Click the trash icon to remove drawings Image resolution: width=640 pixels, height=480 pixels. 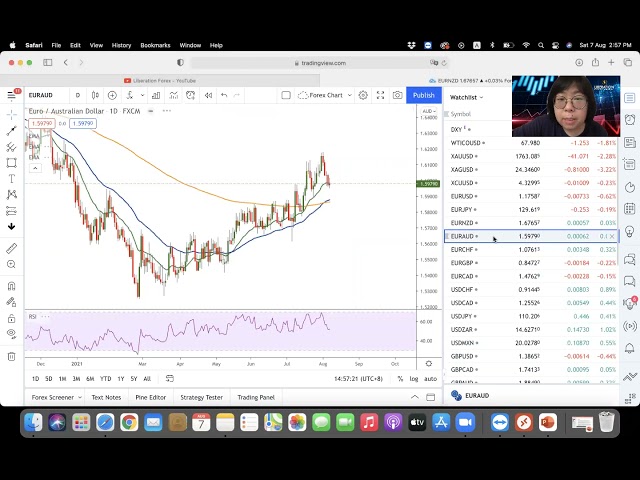click(11, 356)
